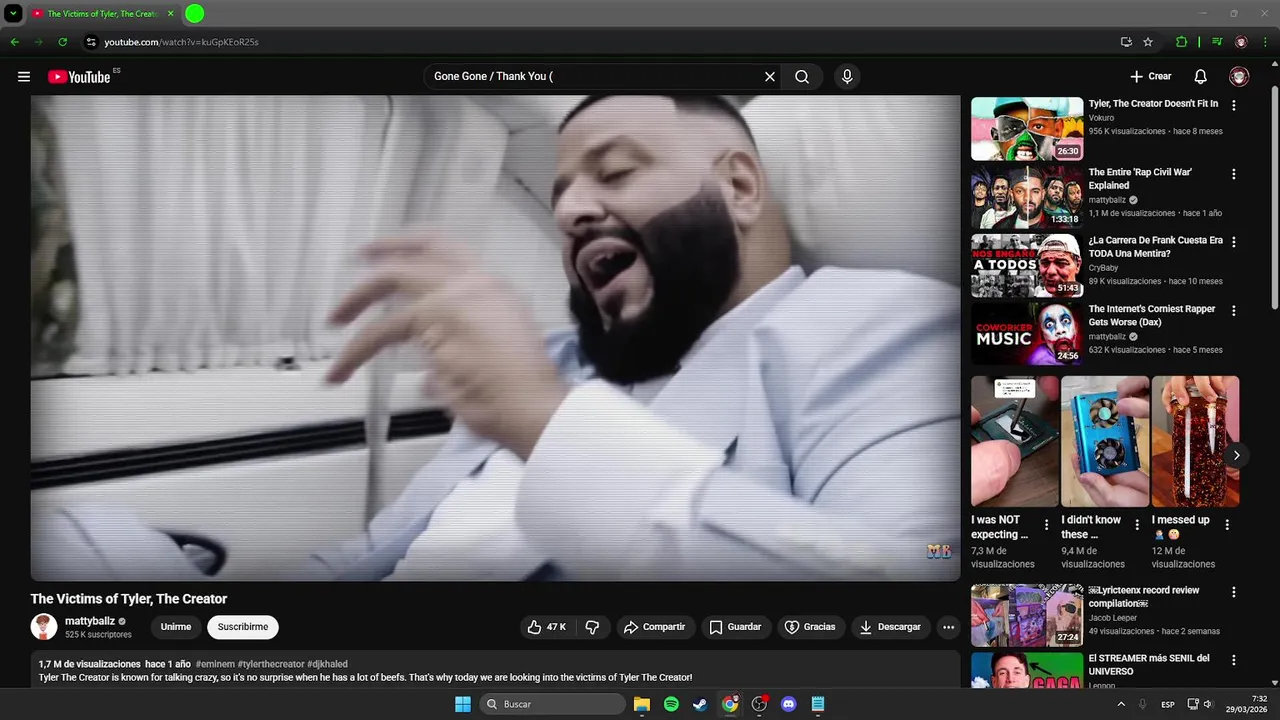
Task: Bookmark this page with star icon
Action: pyautogui.click(x=1148, y=42)
